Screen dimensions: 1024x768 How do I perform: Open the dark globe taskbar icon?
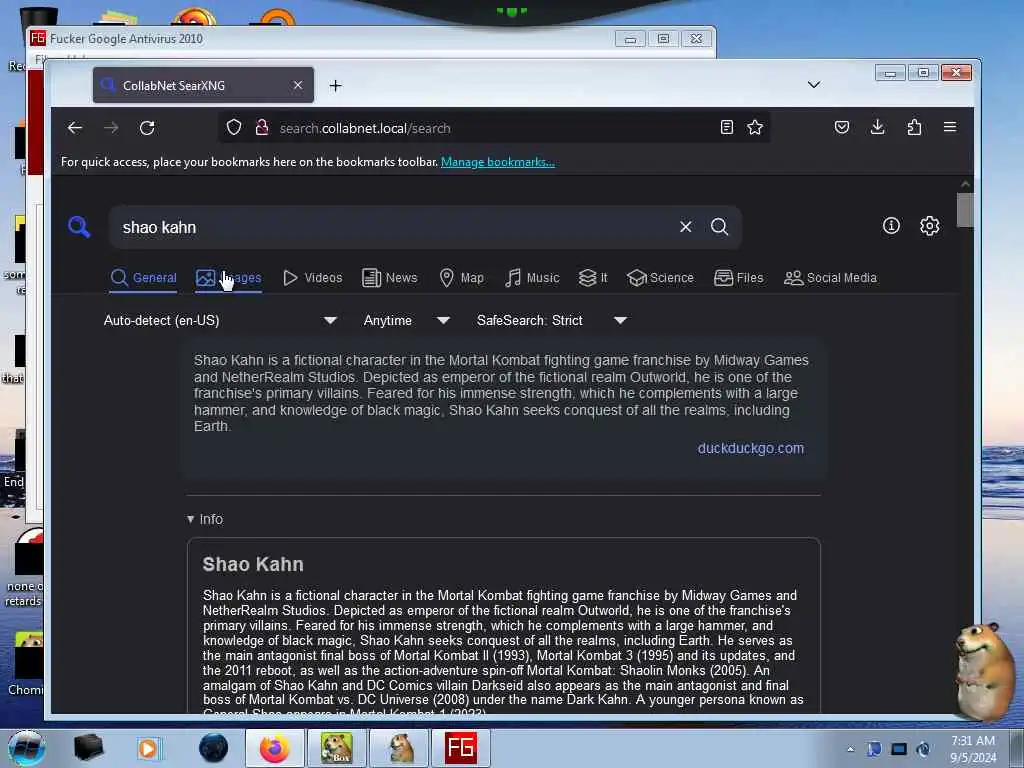click(x=213, y=748)
